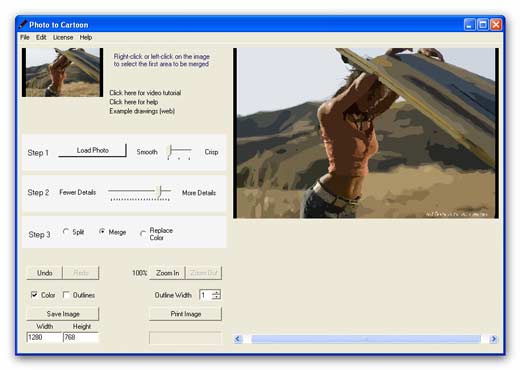The image size is (520, 370).
Task: Click the 'Click here for help' link
Action: pos(133,102)
